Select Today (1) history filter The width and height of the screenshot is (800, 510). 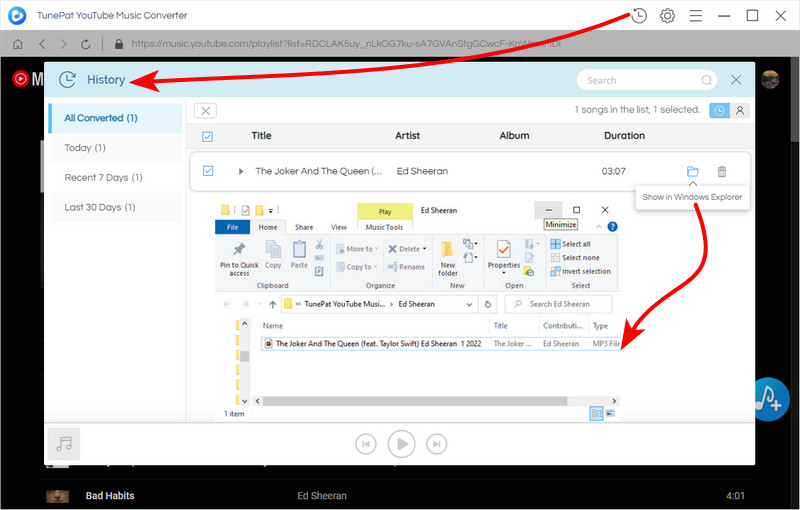[116, 148]
